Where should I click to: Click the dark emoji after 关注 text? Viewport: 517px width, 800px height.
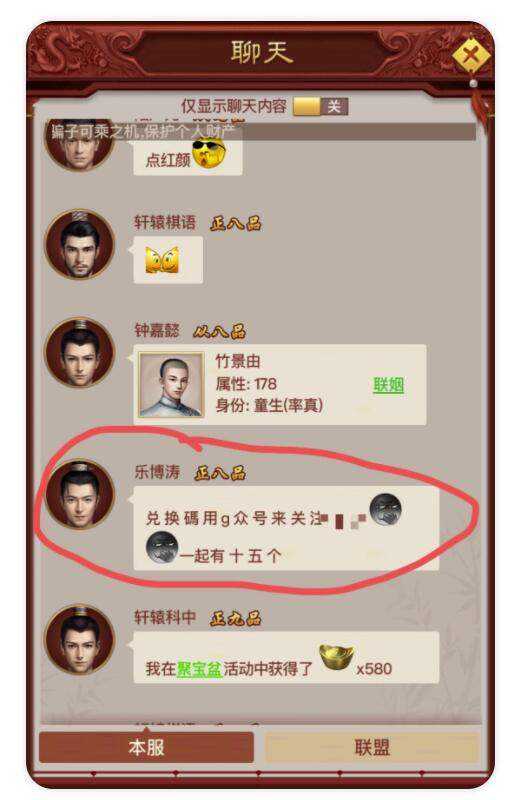click(x=385, y=510)
